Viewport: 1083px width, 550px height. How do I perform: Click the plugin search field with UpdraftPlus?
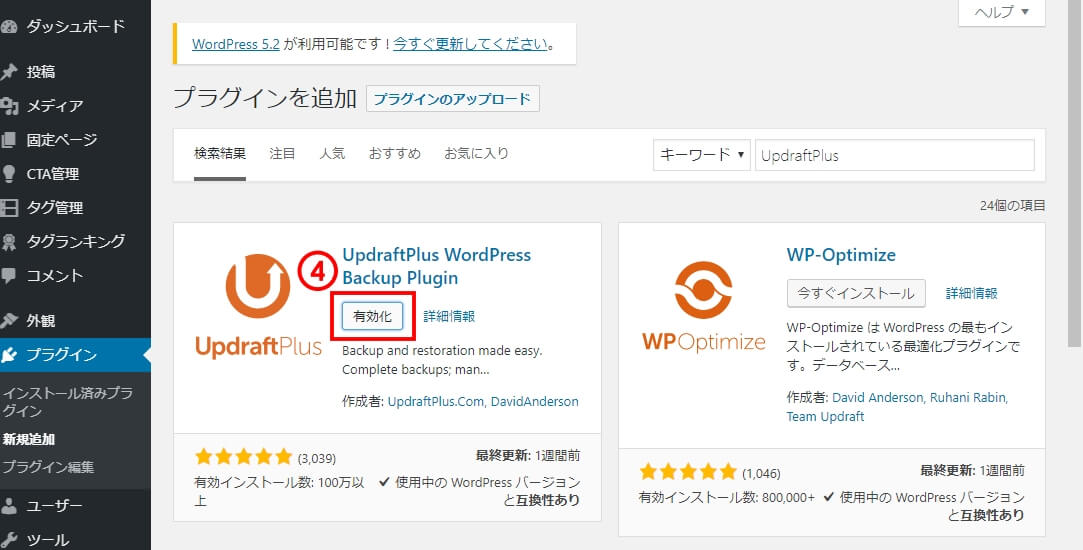(895, 155)
